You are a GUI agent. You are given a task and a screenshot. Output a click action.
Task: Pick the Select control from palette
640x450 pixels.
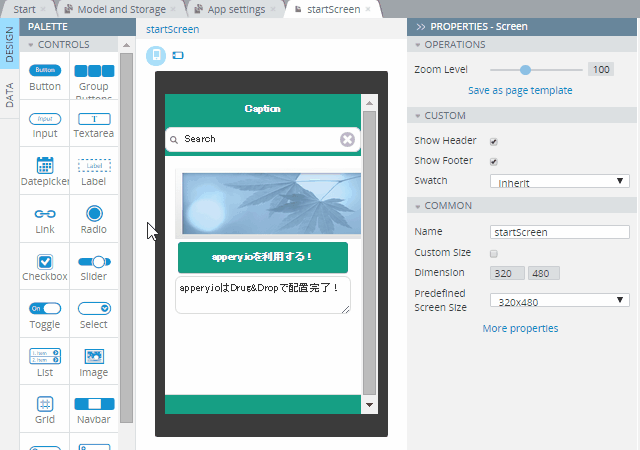tap(94, 316)
